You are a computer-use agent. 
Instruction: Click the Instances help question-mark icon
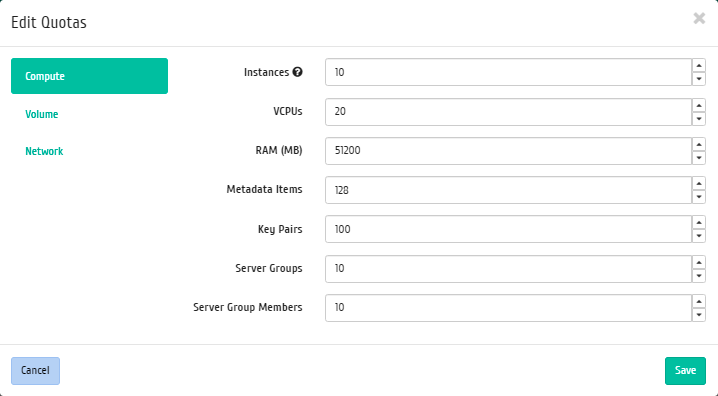(298, 72)
